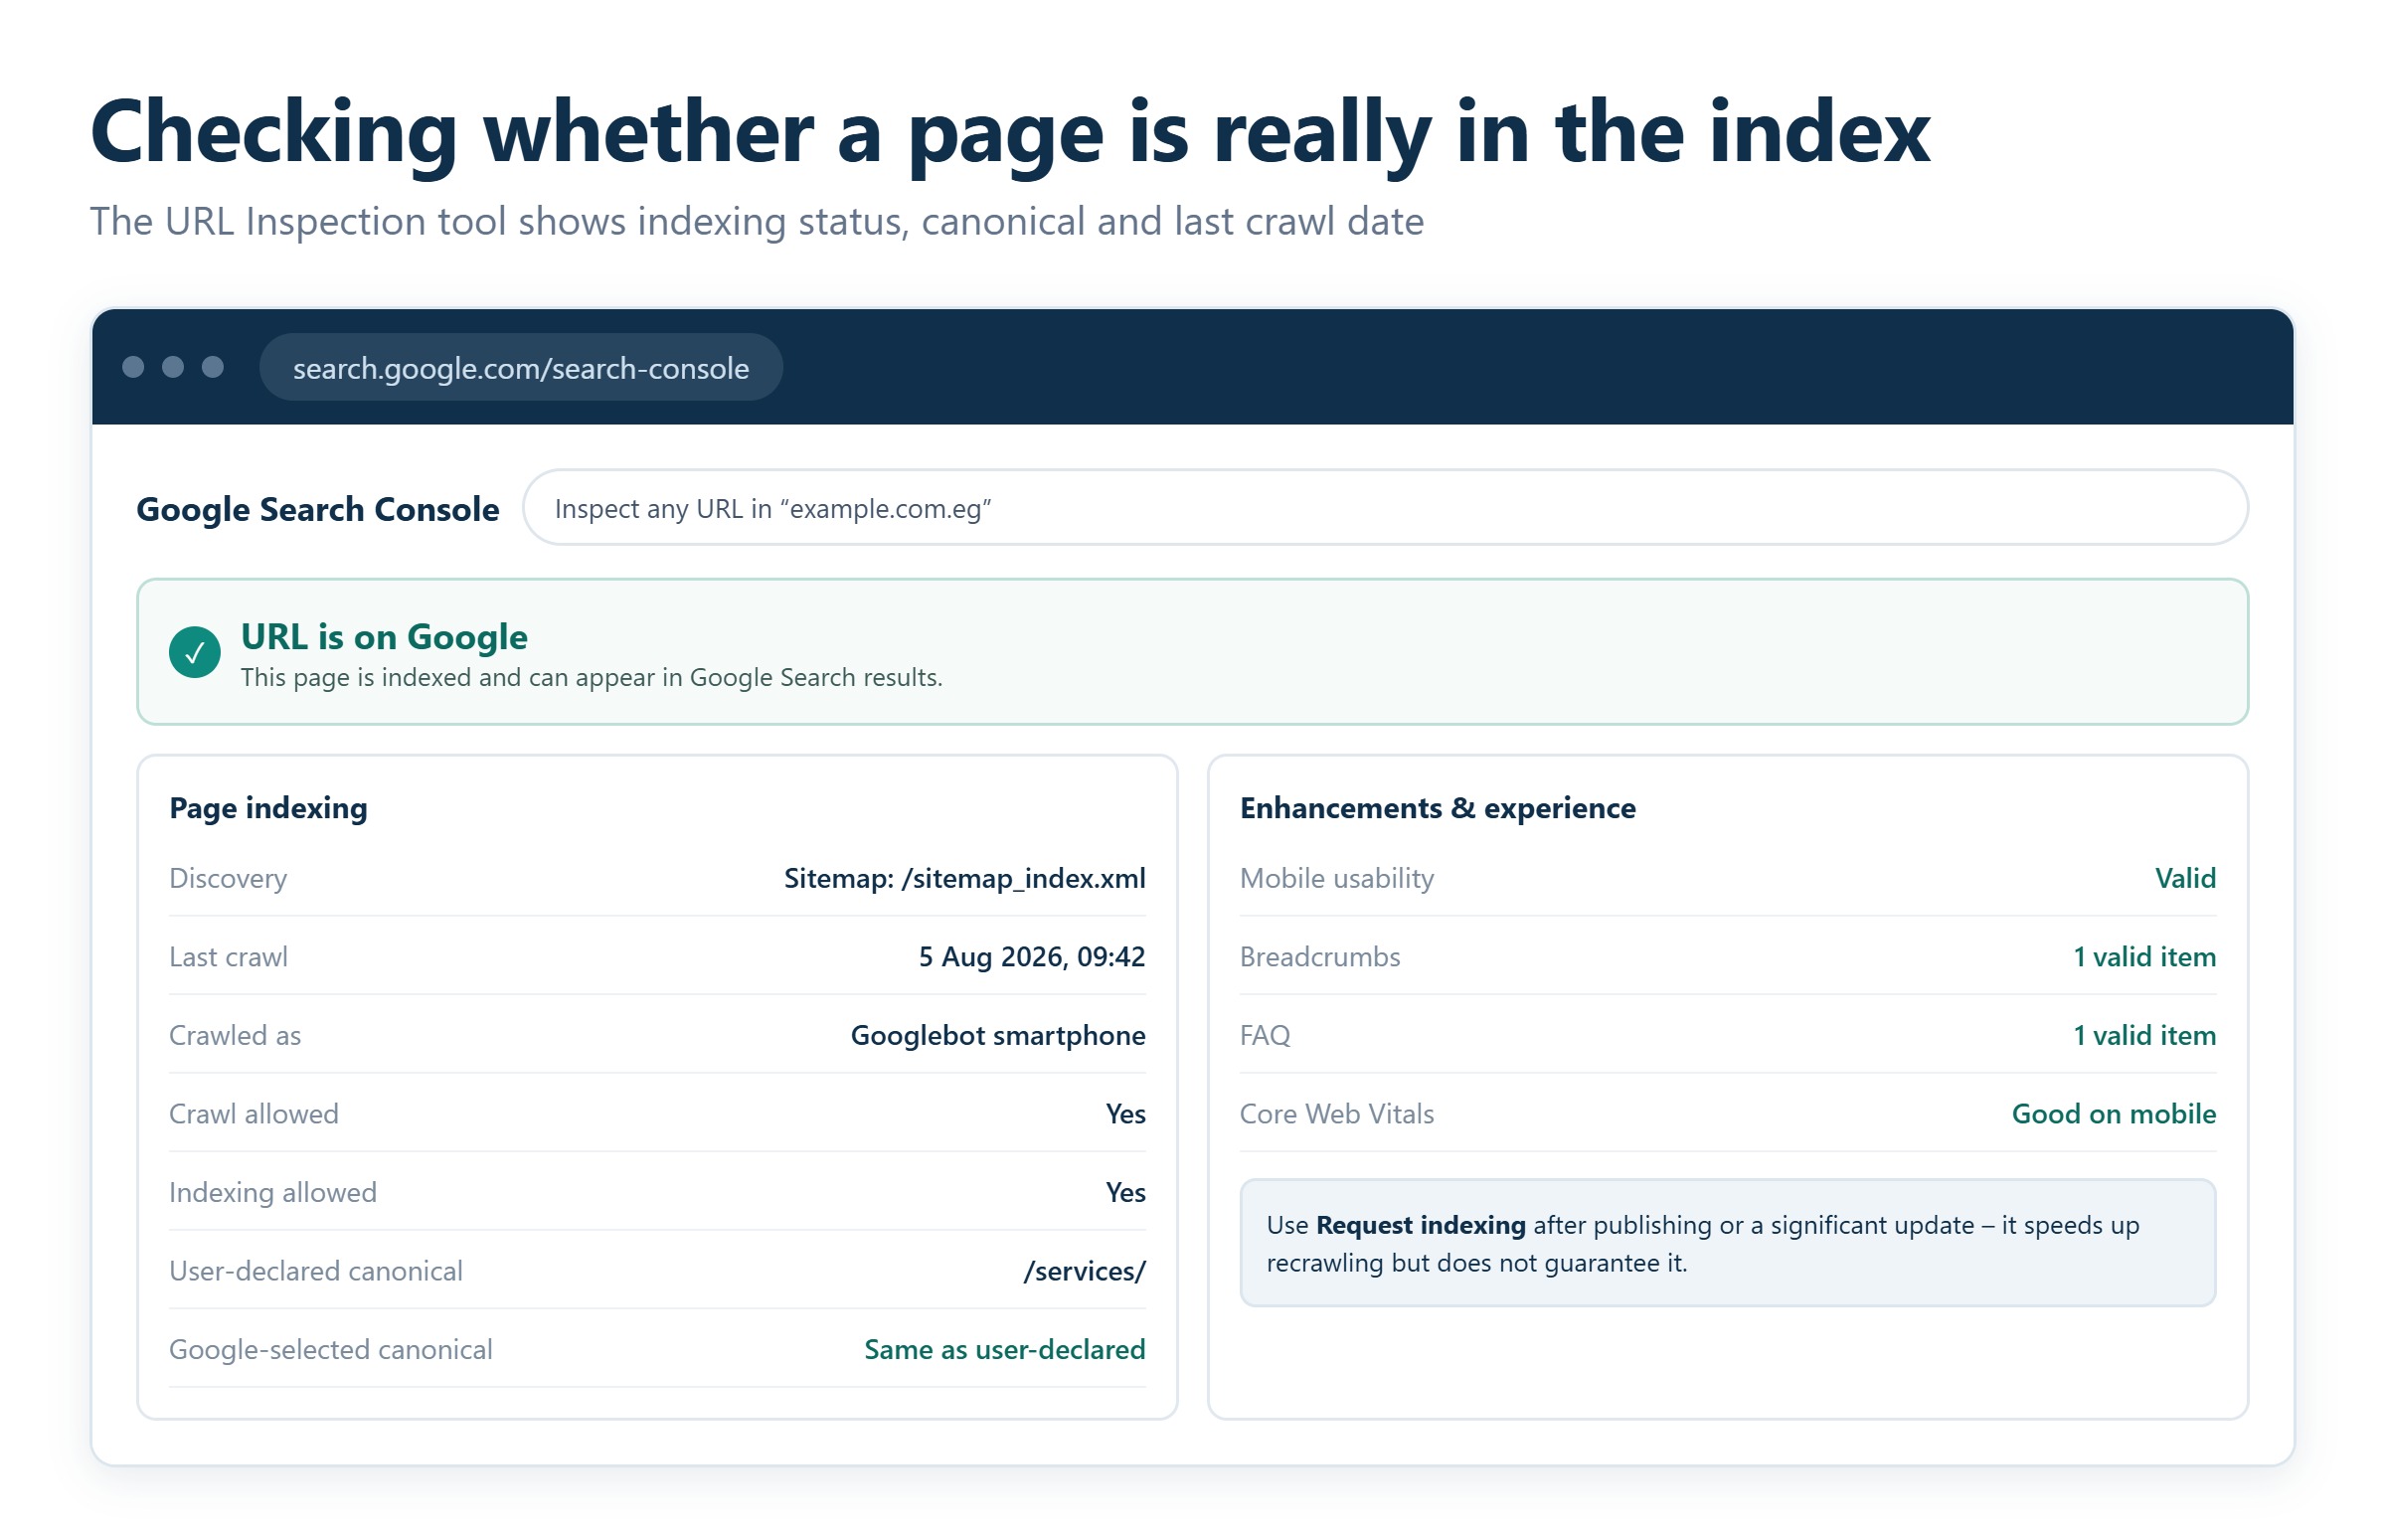Click the Enhancements & experience heading
Screen dimensions: 2386x1540
(x=1437, y=807)
